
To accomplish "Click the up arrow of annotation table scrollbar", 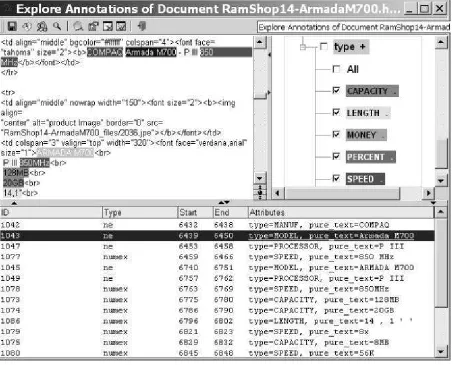I will click(441, 212).
